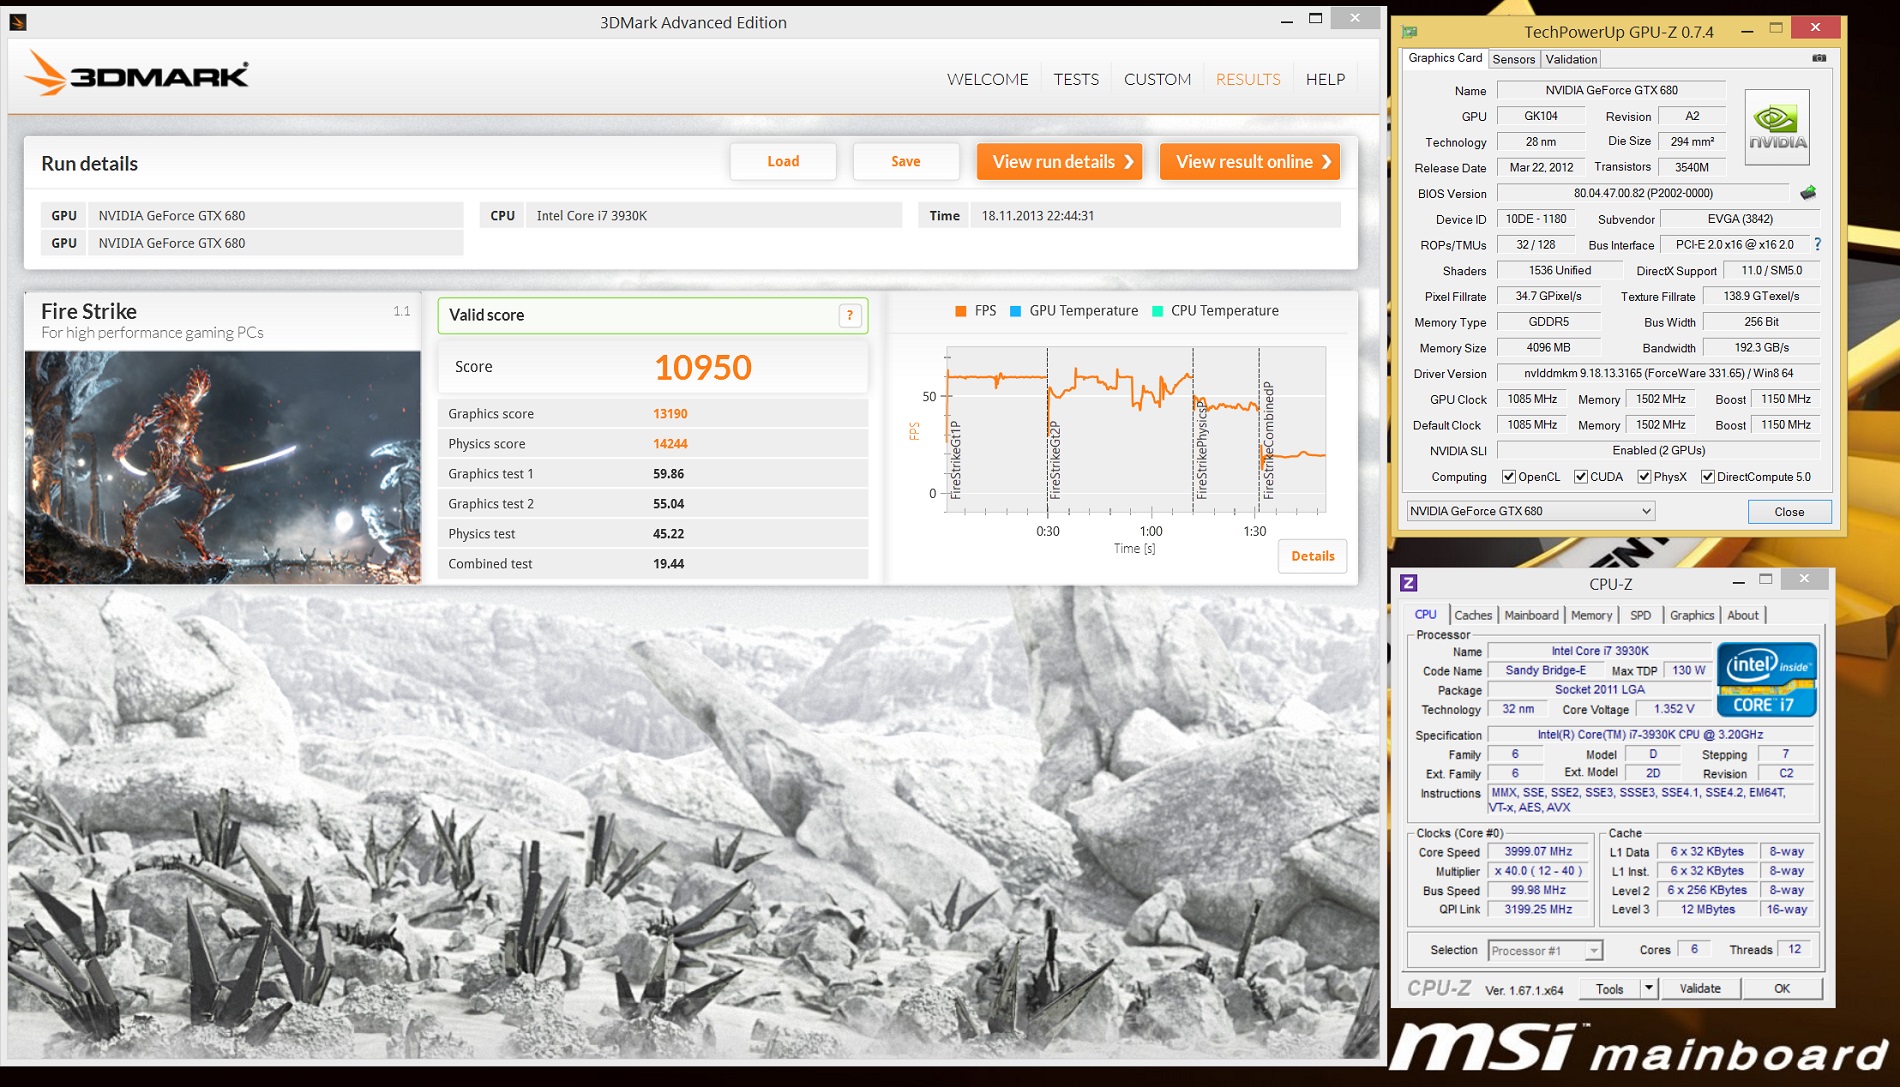Open the CUSTOM section in 3DMark

1157,79
